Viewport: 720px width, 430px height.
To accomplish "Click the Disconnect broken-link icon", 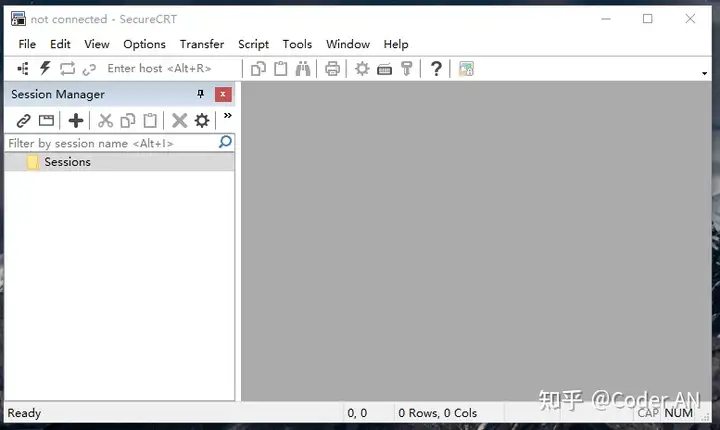I will coord(89,69).
